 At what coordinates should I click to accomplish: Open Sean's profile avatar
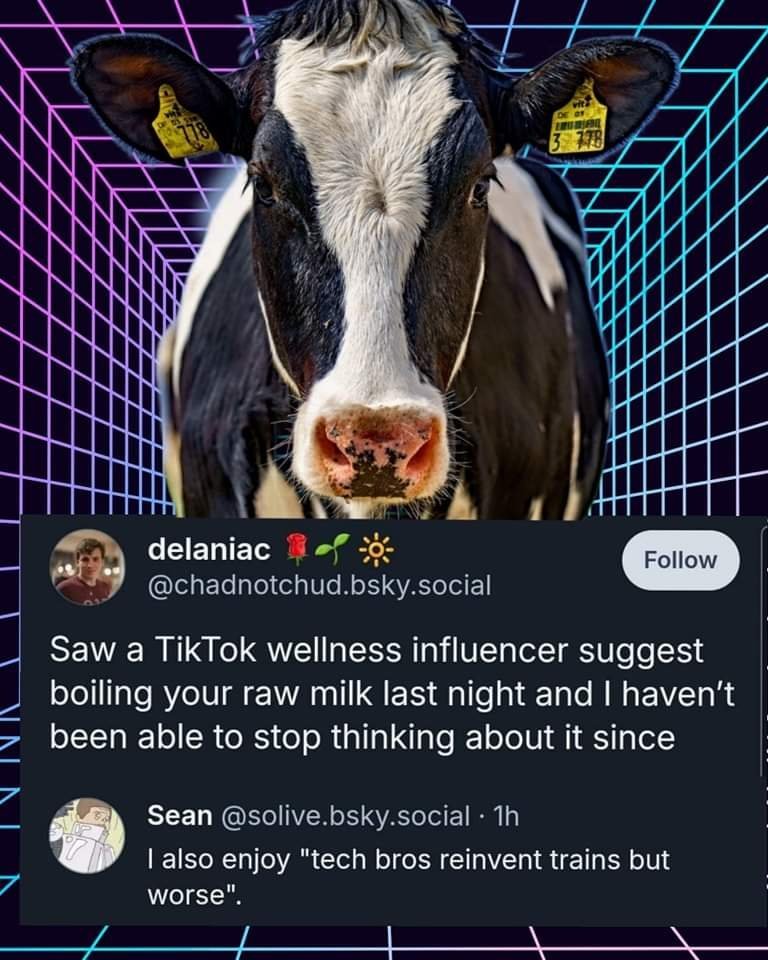pos(88,835)
